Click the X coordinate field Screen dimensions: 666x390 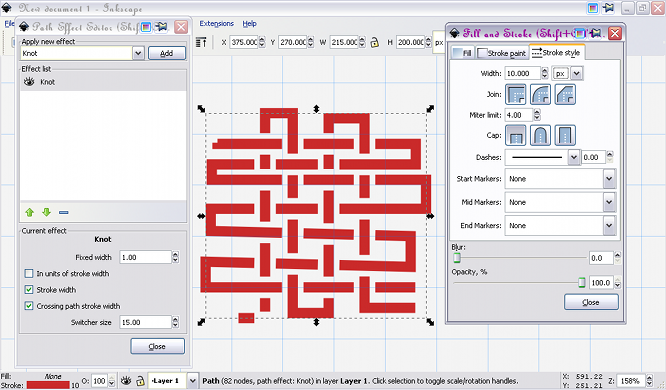click(244, 42)
